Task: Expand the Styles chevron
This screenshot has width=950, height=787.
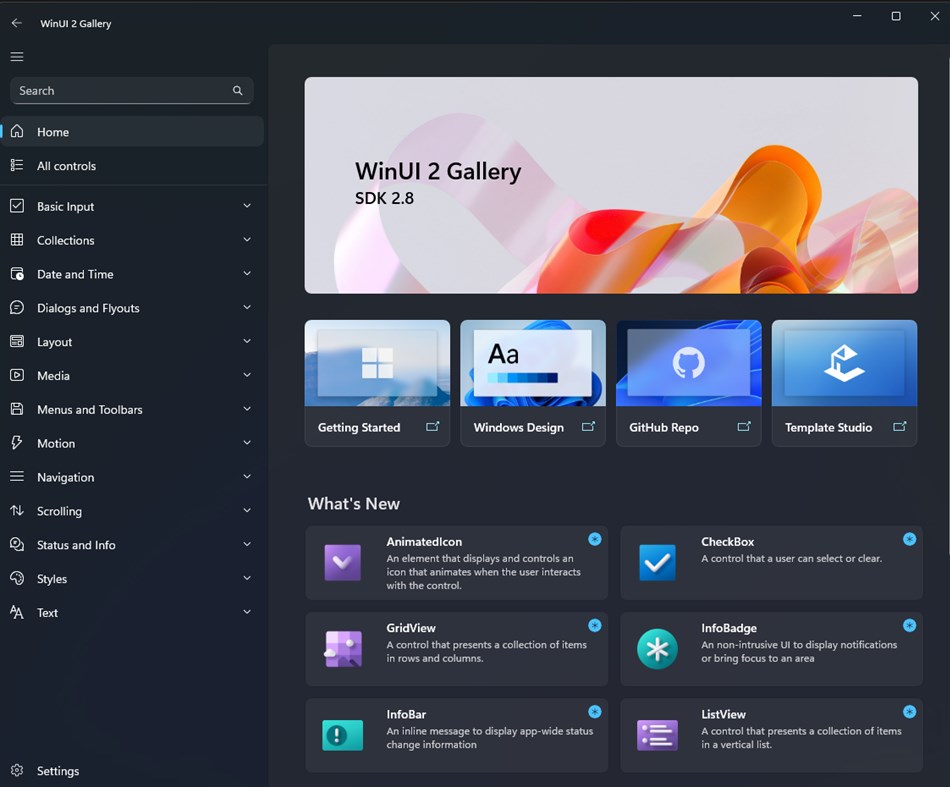Action: coord(247,578)
